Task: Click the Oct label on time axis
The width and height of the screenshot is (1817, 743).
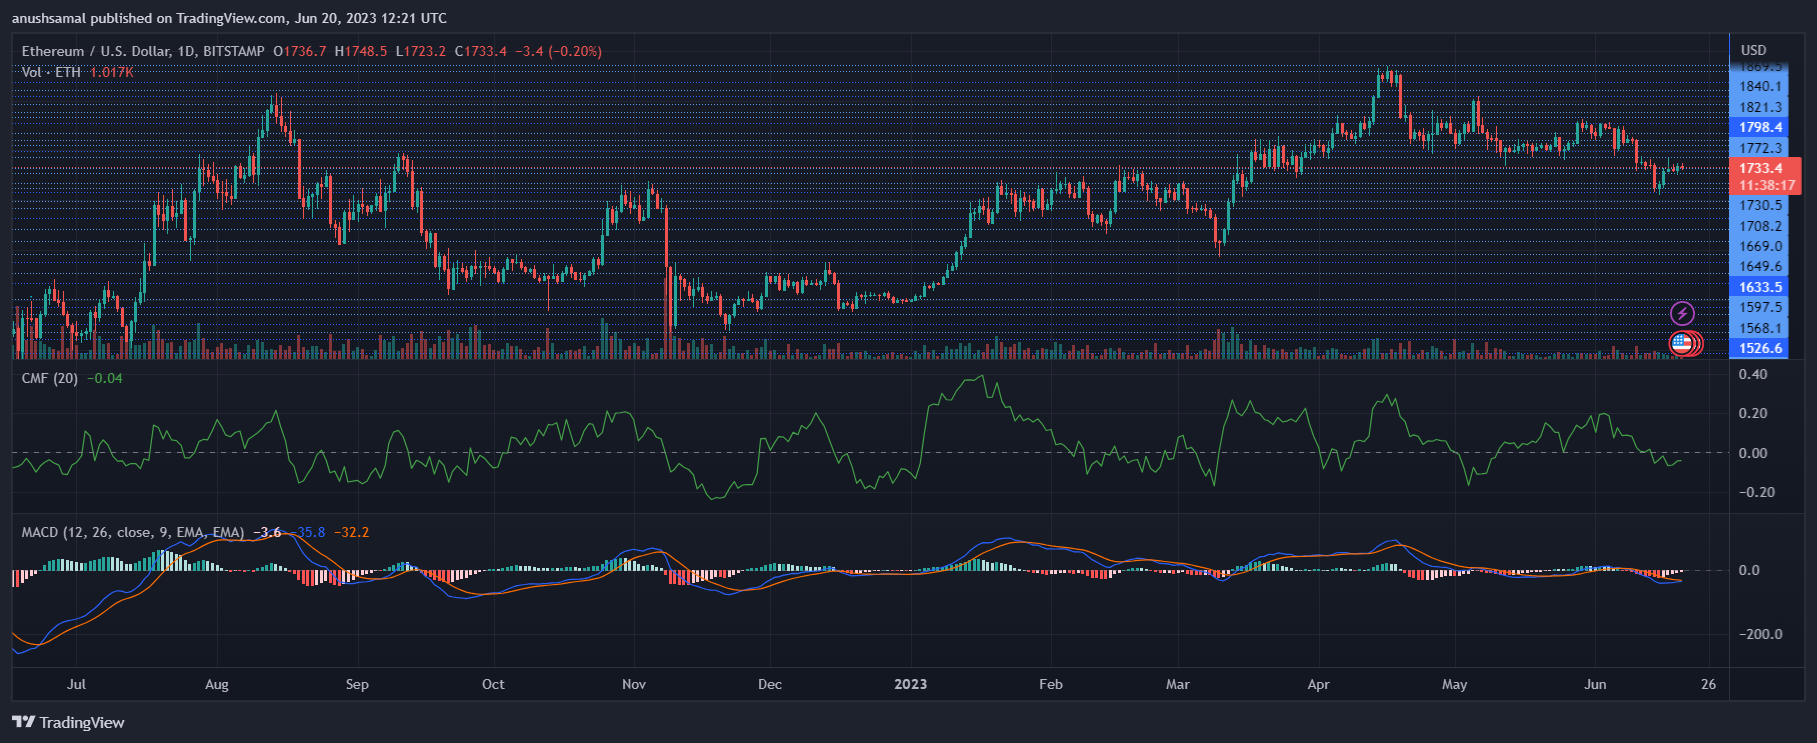Action: pyautogui.click(x=493, y=684)
